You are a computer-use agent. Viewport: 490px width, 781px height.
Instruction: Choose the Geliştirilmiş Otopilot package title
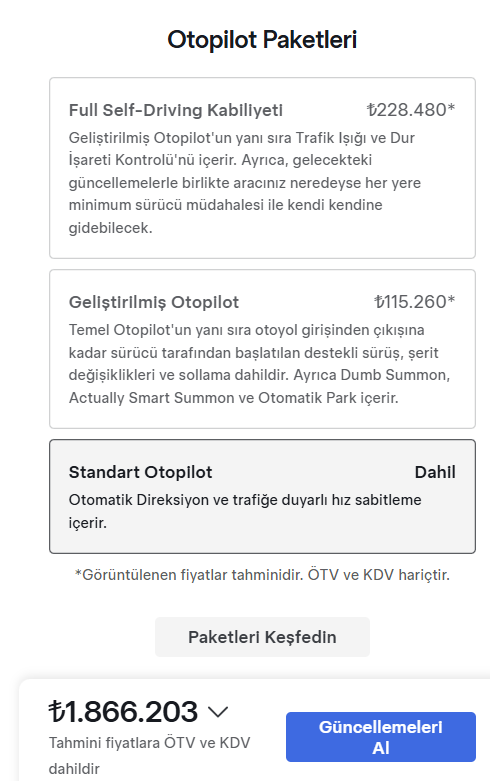(154, 302)
